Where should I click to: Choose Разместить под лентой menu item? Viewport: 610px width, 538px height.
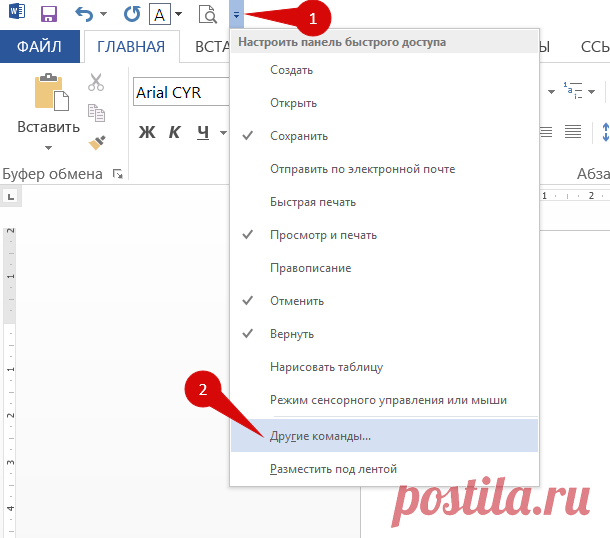[384, 469]
